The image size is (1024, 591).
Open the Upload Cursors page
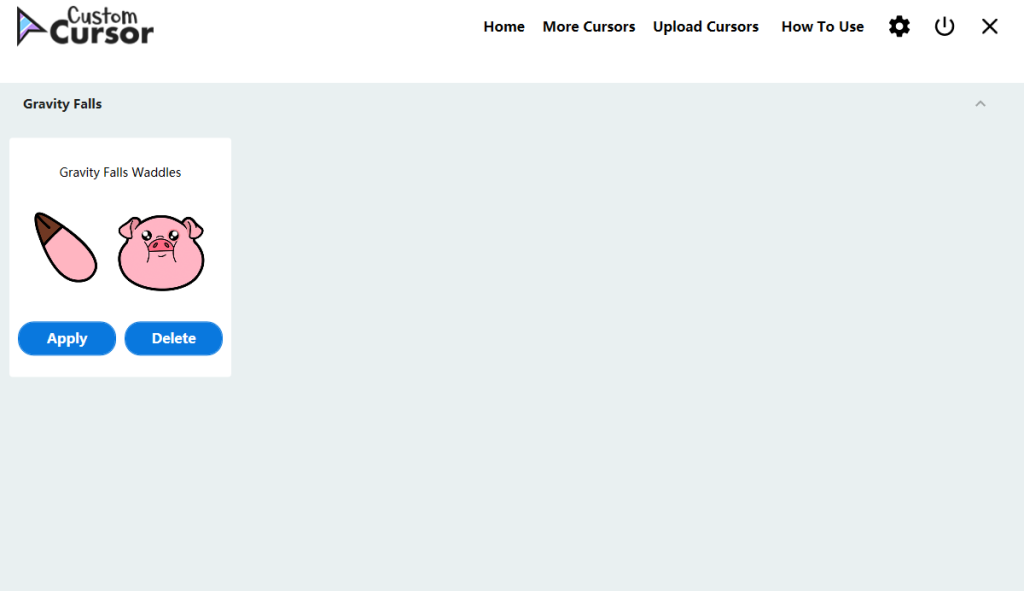click(x=705, y=27)
